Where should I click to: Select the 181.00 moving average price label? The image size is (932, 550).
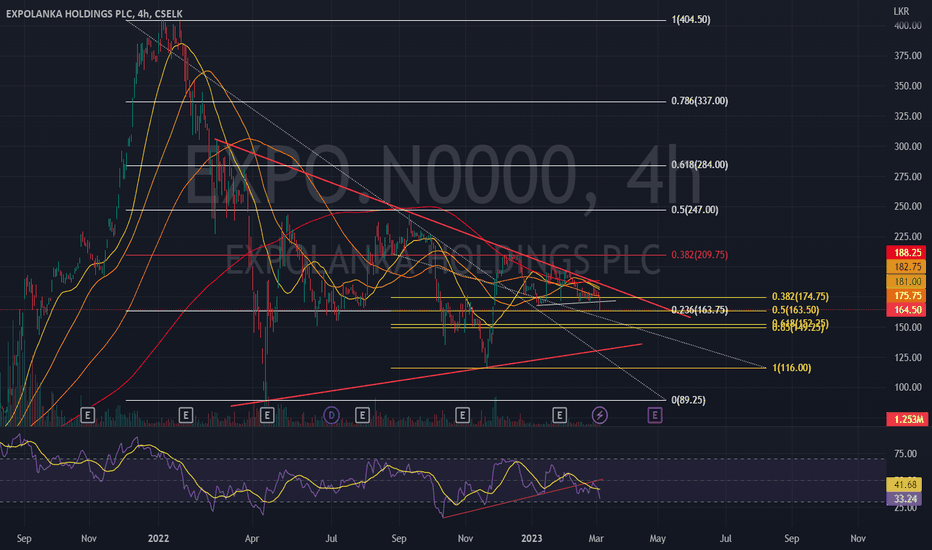(x=906, y=281)
